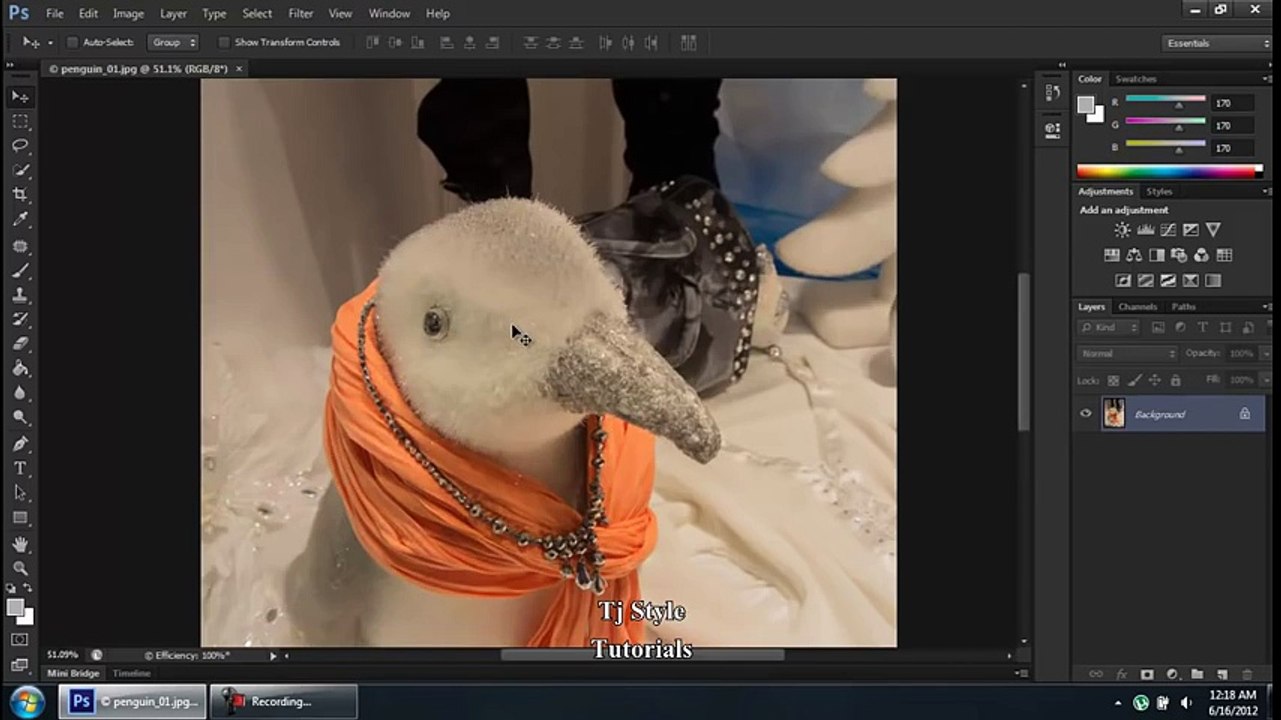Viewport: 1281px width, 720px height.
Task: Expand the Essentials workspace dropdown
Action: click(1216, 43)
